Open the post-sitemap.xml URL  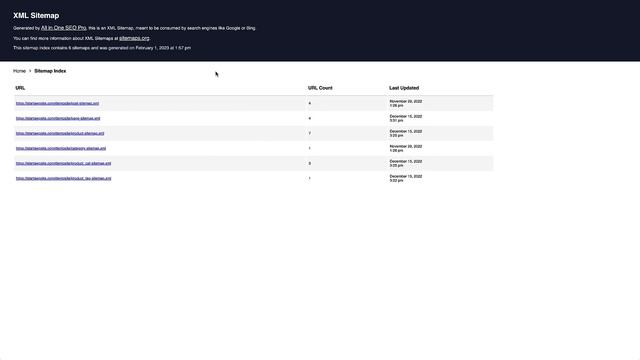click(x=57, y=103)
